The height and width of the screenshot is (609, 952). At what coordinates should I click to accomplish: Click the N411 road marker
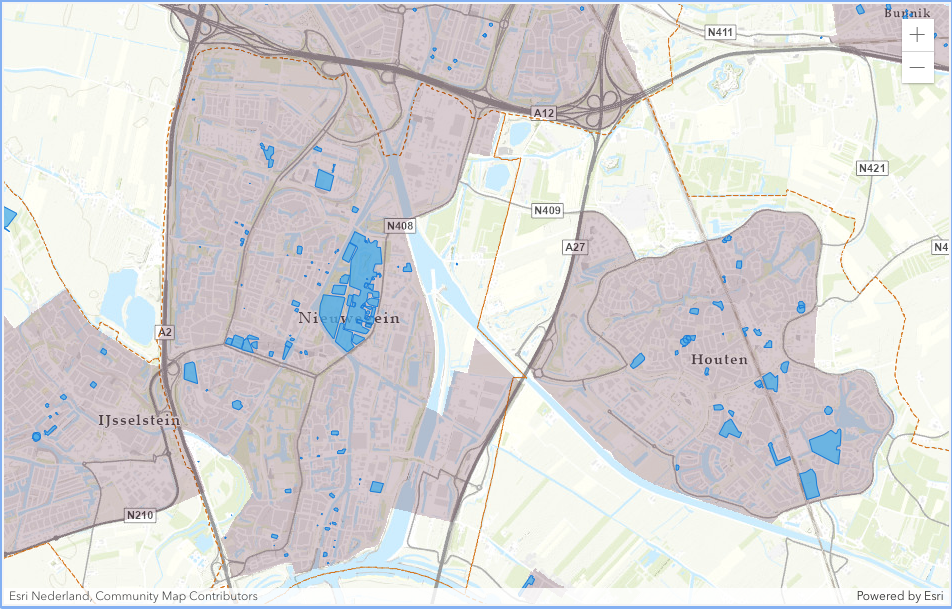[720, 33]
